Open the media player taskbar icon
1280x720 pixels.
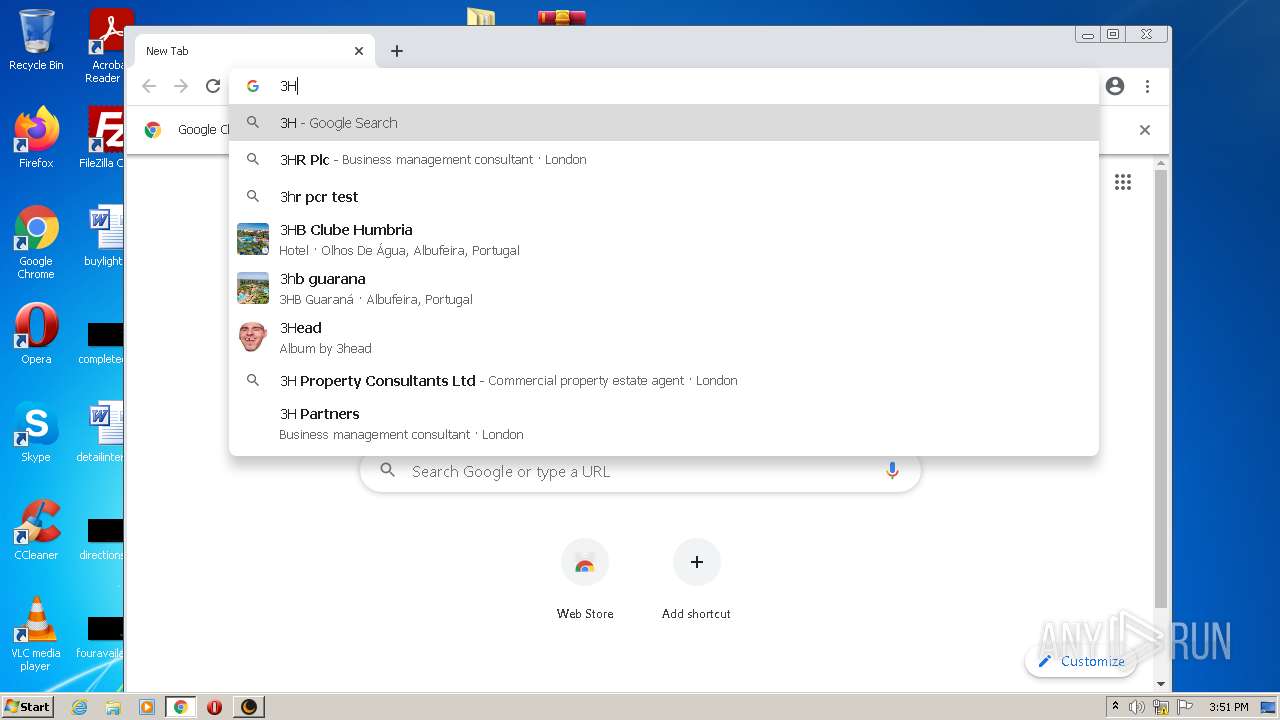pyautogui.click(x=147, y=707)
